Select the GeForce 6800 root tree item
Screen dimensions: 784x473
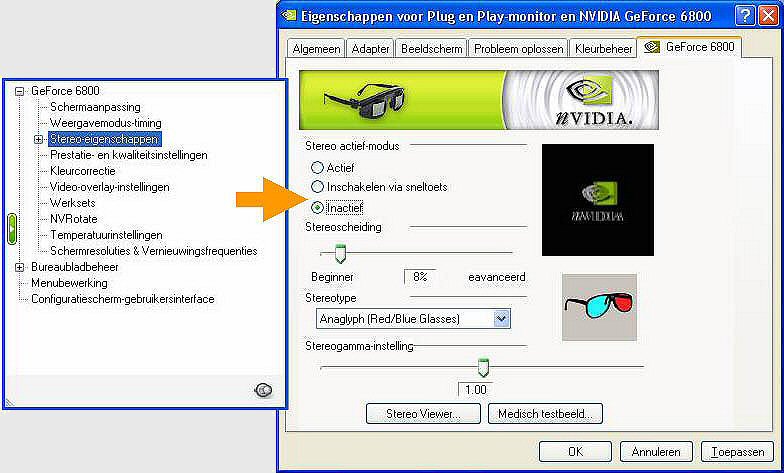coord(65,91)
